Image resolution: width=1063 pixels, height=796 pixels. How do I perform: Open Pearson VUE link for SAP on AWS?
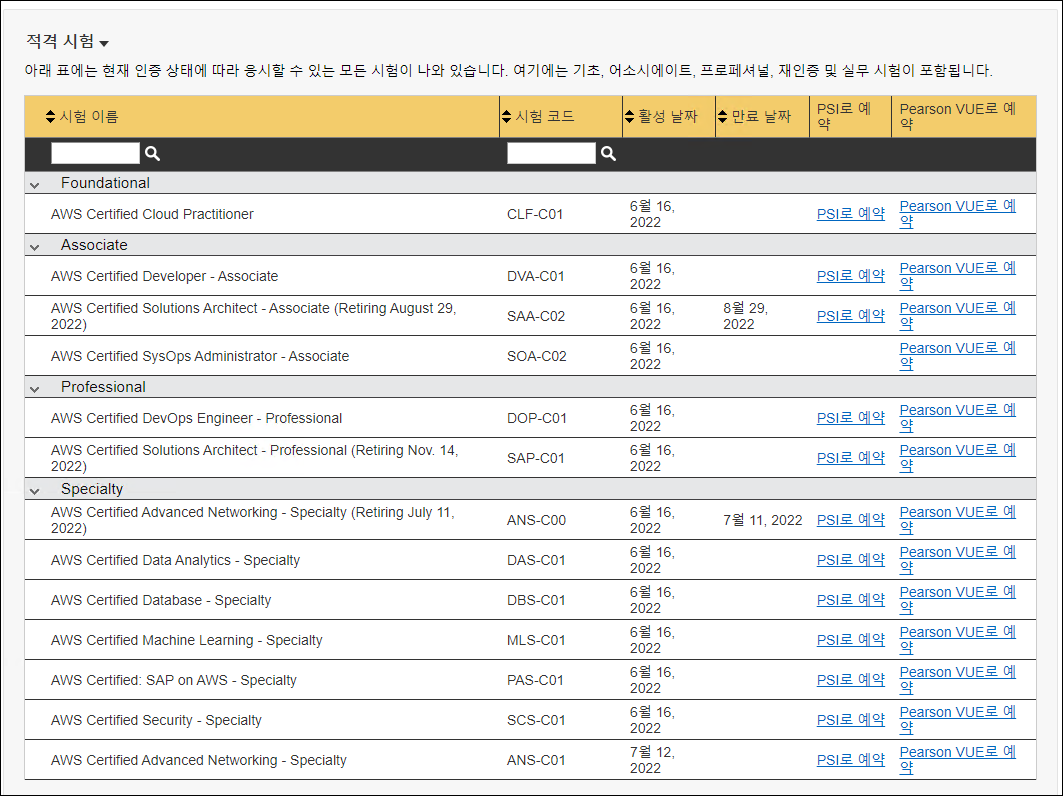click(x=957, y=680)
